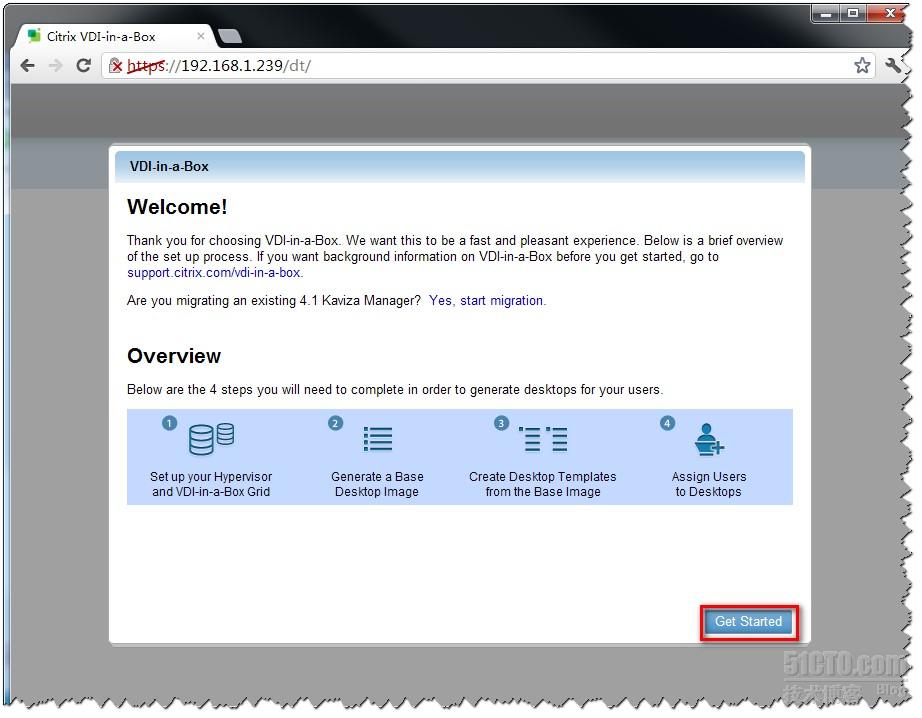Click the assign users person icon

point(709,439)
